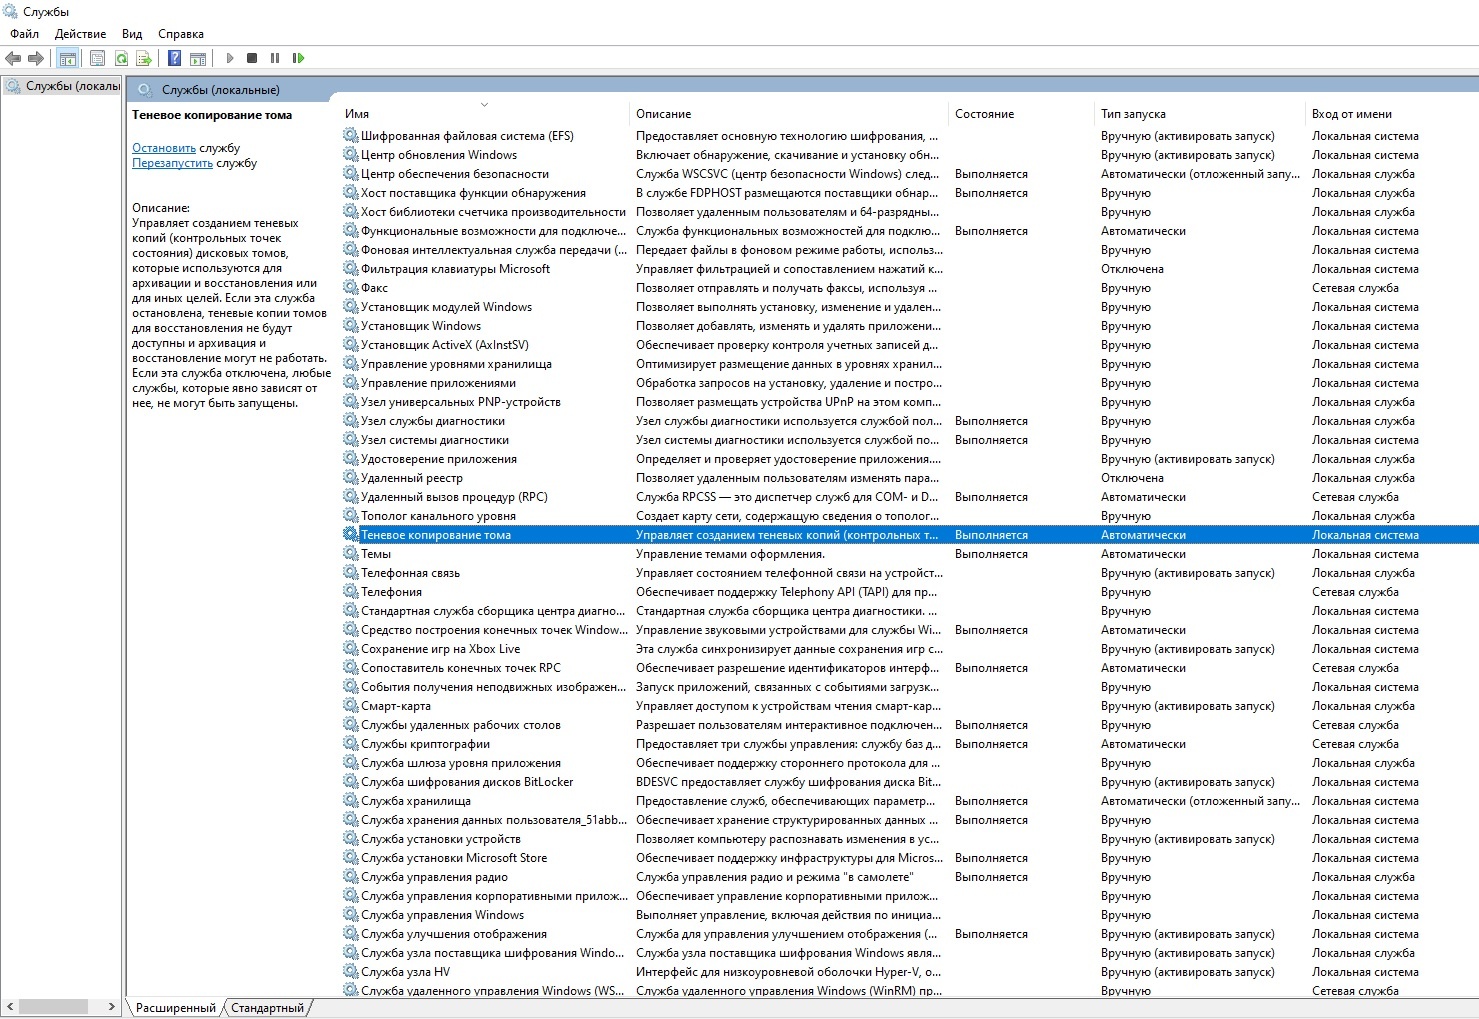
Task: Click the Stop service square icon
Action: (x=252, y=58)
